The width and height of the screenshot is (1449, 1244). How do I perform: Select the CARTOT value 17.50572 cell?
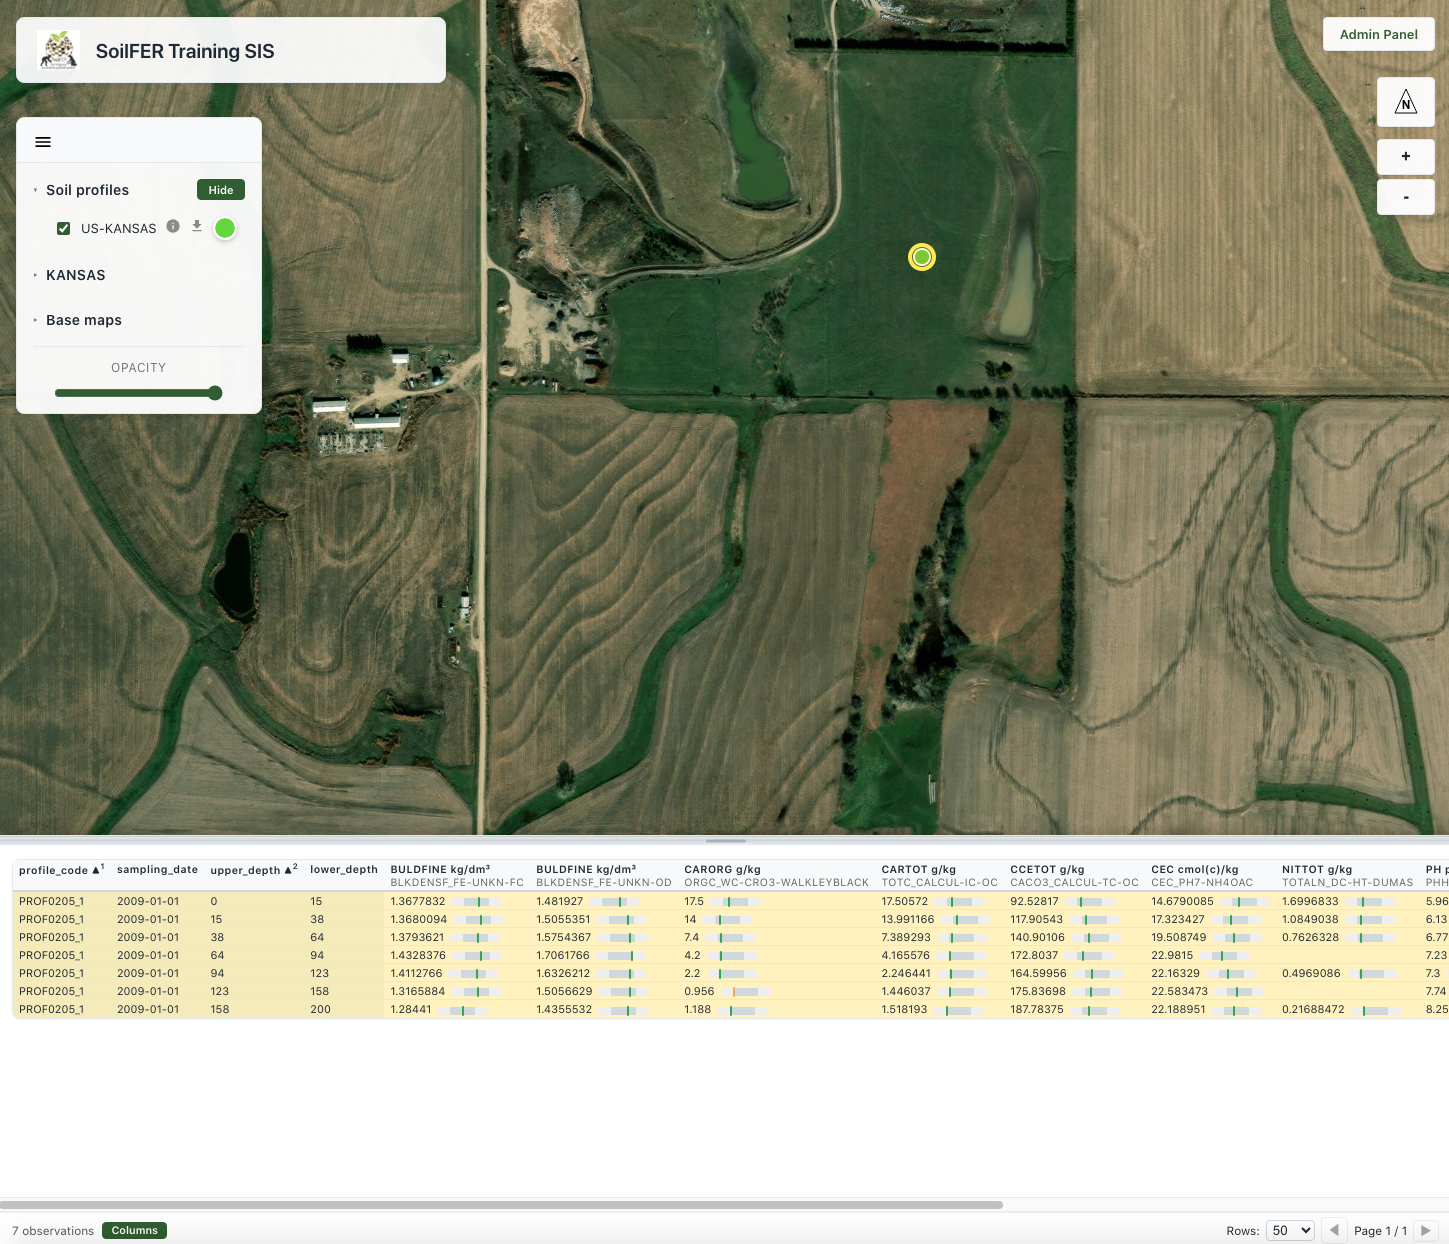(940, 901)
